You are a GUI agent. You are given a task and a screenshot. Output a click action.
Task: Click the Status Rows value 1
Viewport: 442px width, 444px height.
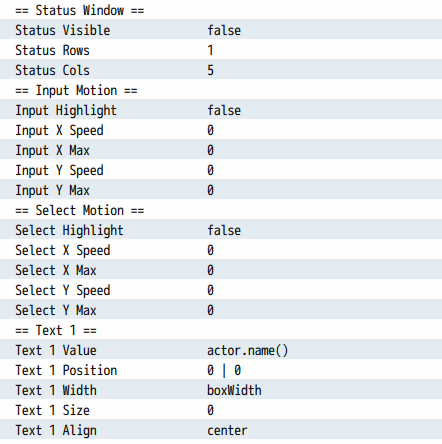pyautogui.click(x=210, y=50)
